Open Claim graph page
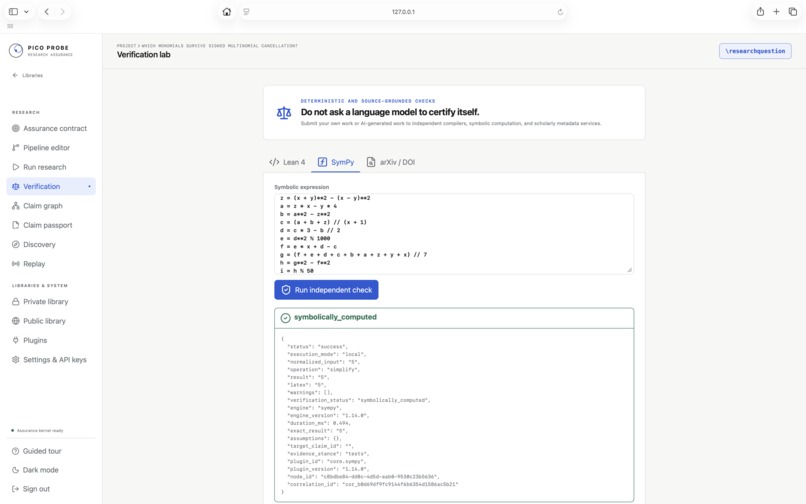 (x=51, y=206)
